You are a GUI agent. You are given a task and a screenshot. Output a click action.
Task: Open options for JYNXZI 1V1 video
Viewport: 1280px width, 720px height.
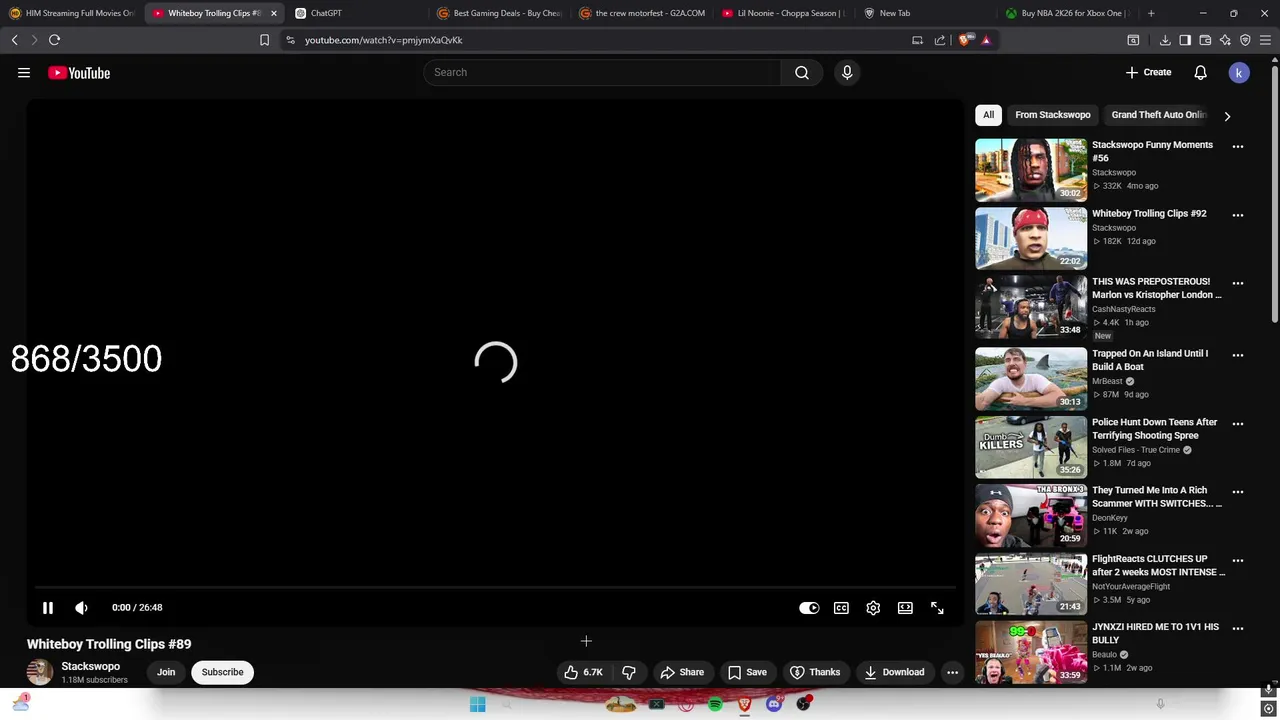[1238, 629]
